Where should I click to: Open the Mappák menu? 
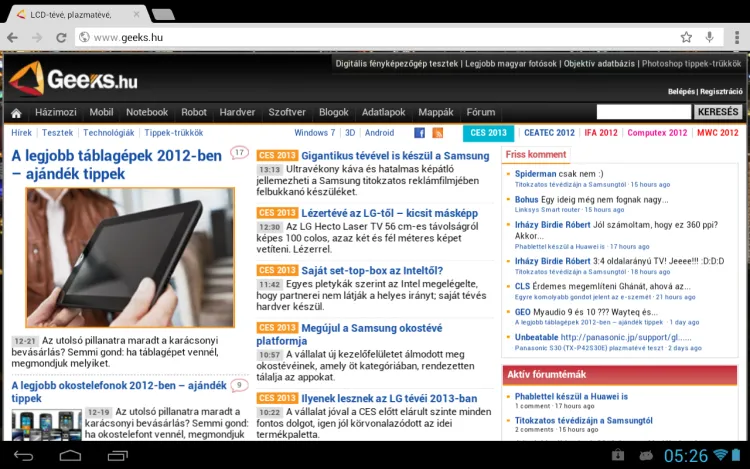click(x=436, y=112)
